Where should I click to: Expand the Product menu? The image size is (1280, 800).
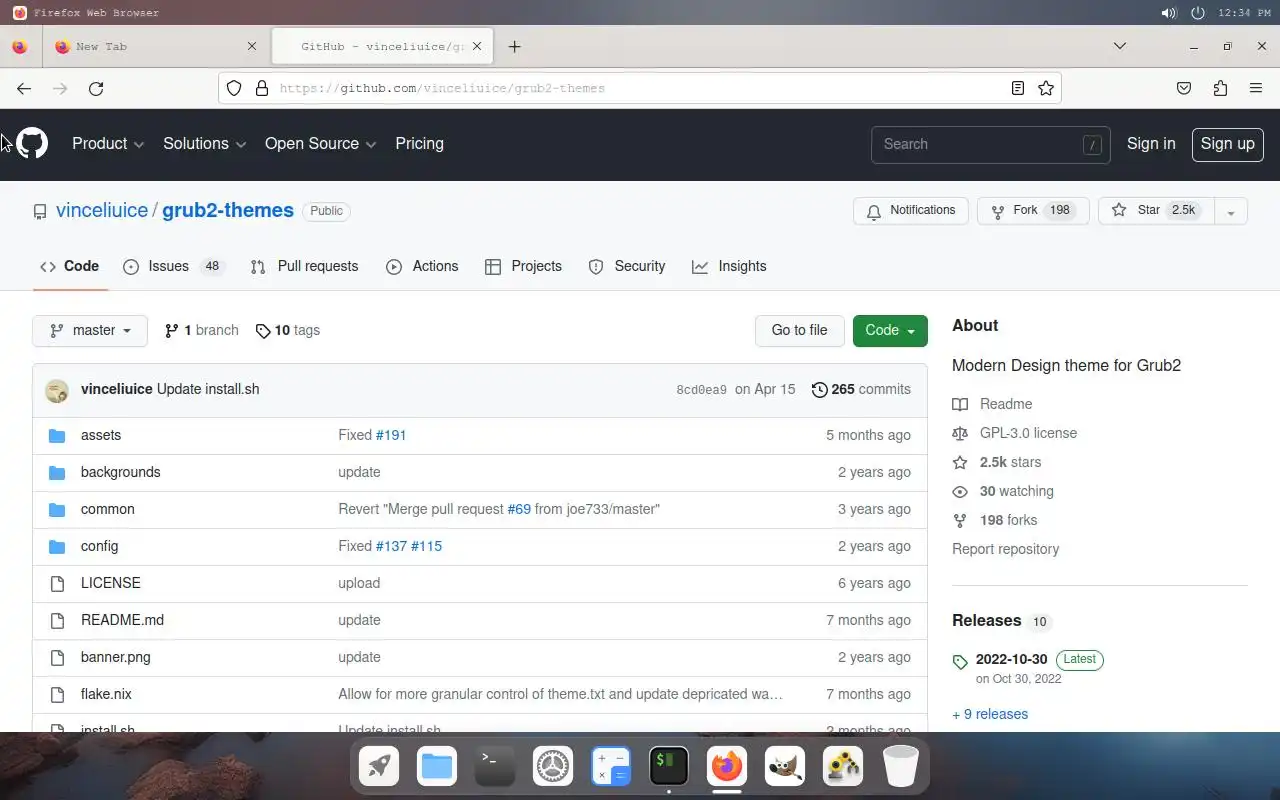pyautogui.click(x=108, y=144)
